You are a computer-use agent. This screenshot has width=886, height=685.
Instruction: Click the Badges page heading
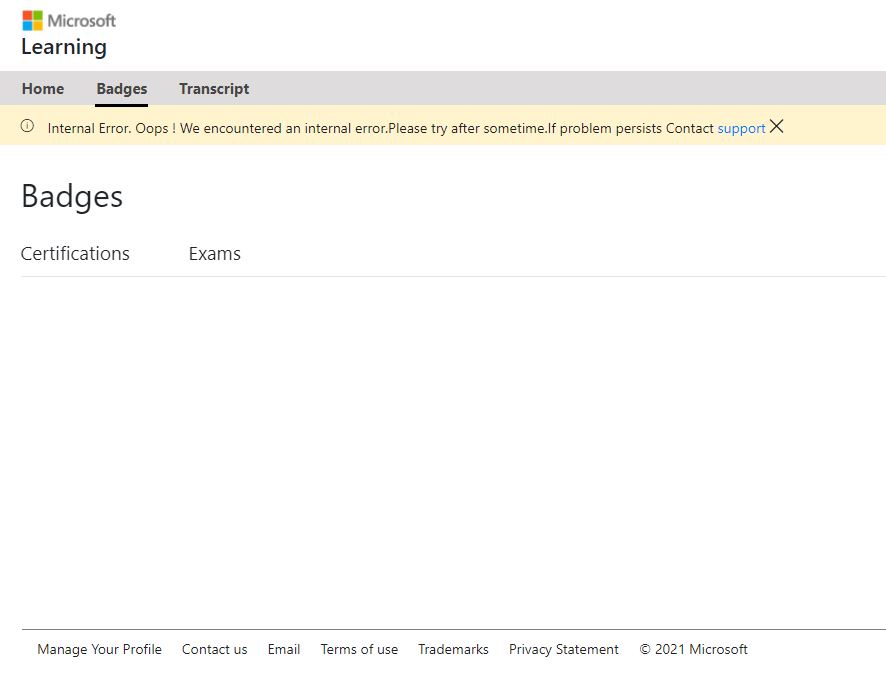pos(71,196)
